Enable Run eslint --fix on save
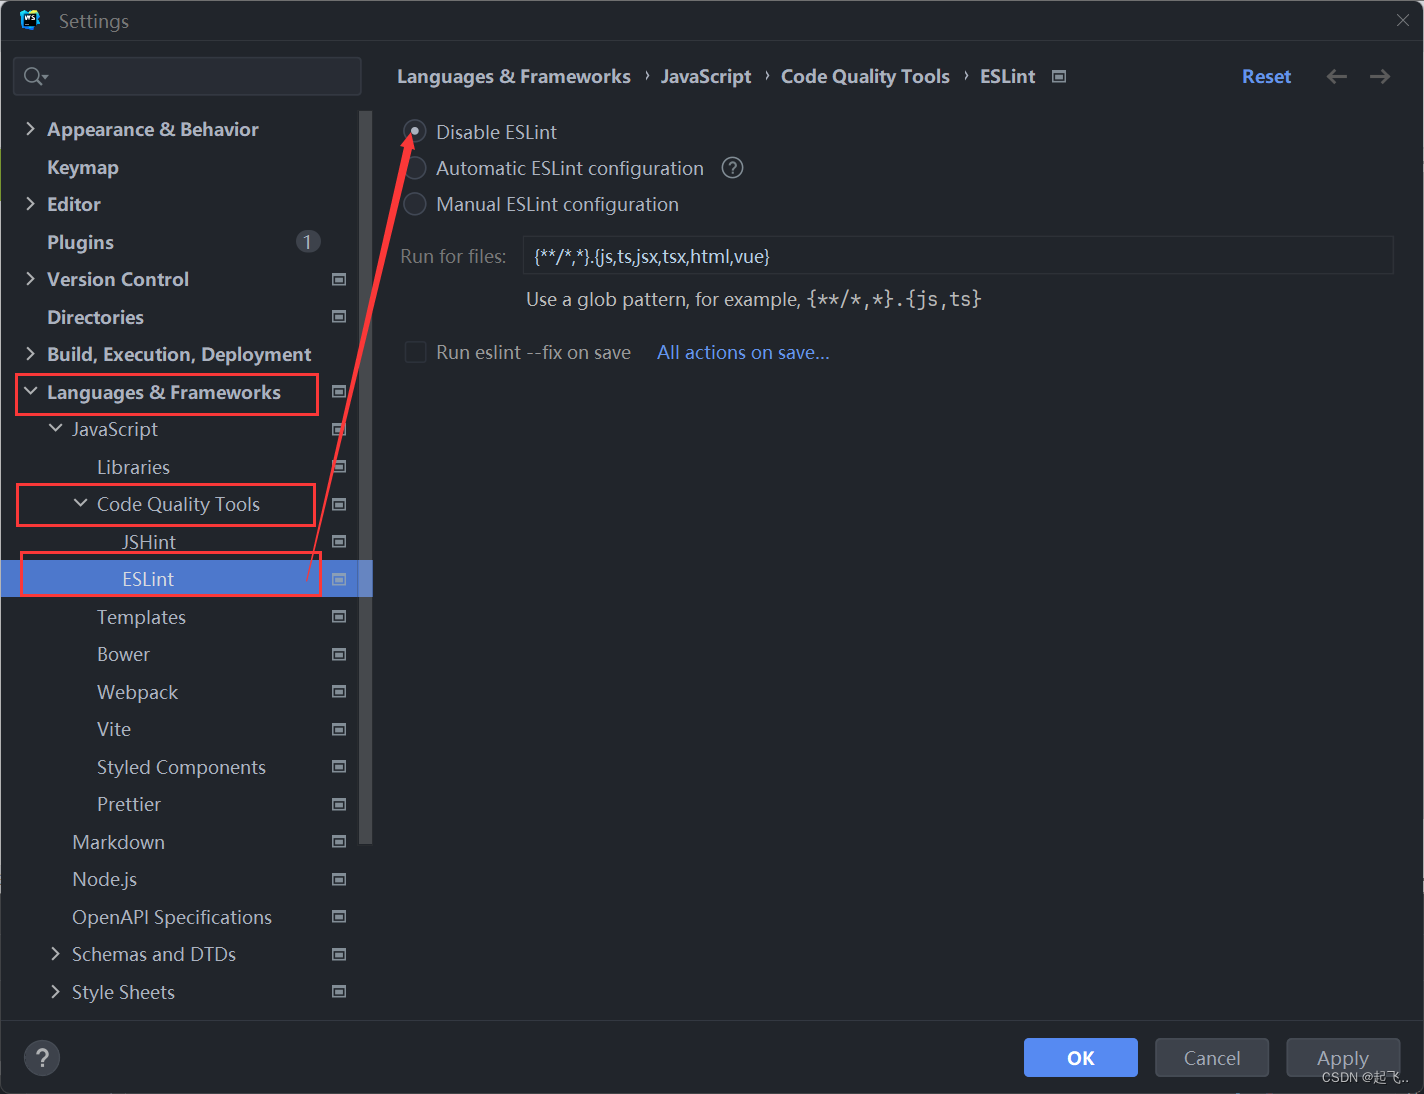The image size is (1424, 1094). click(415, 352)
